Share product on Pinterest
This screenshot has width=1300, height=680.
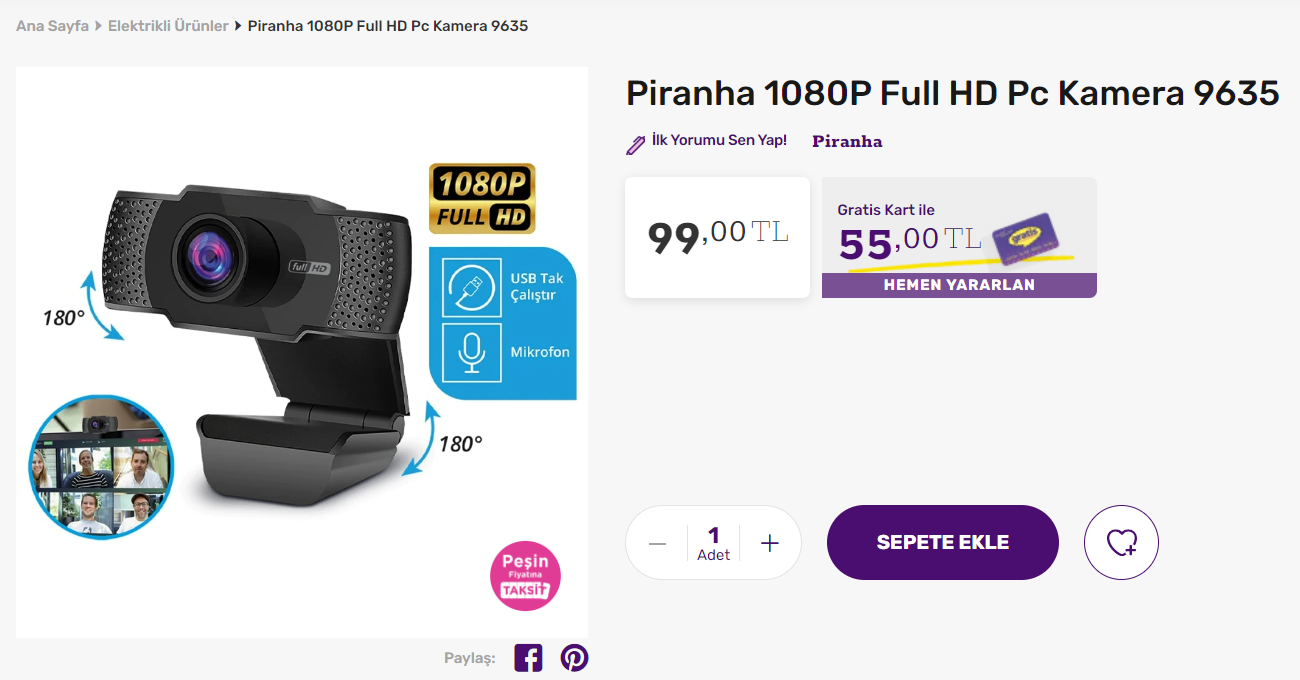(574, 658)
